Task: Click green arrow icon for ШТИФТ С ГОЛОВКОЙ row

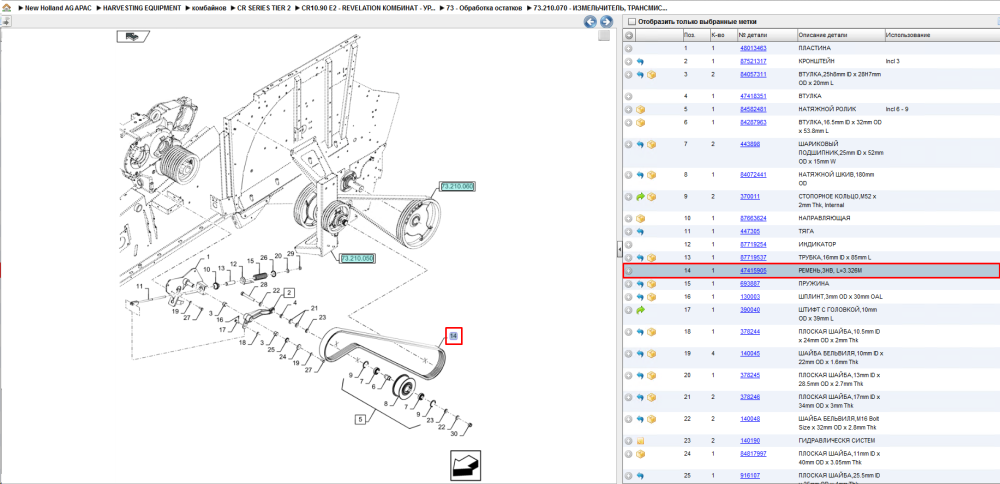Action: pos(640,310)
